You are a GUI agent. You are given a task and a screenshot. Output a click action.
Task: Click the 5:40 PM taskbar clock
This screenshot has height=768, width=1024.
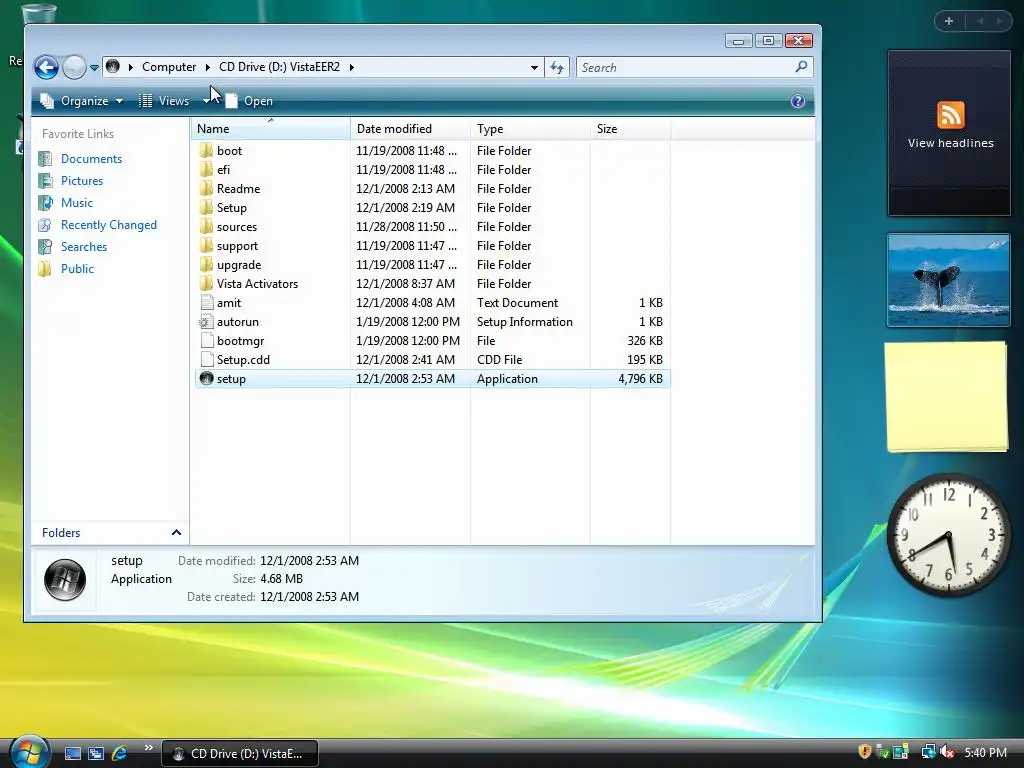[x=985, y=753]
